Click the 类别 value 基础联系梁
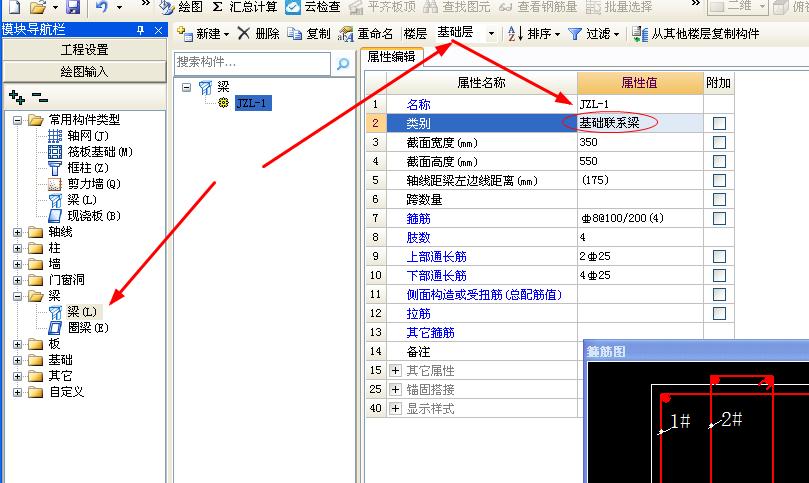 coord(609,123)
